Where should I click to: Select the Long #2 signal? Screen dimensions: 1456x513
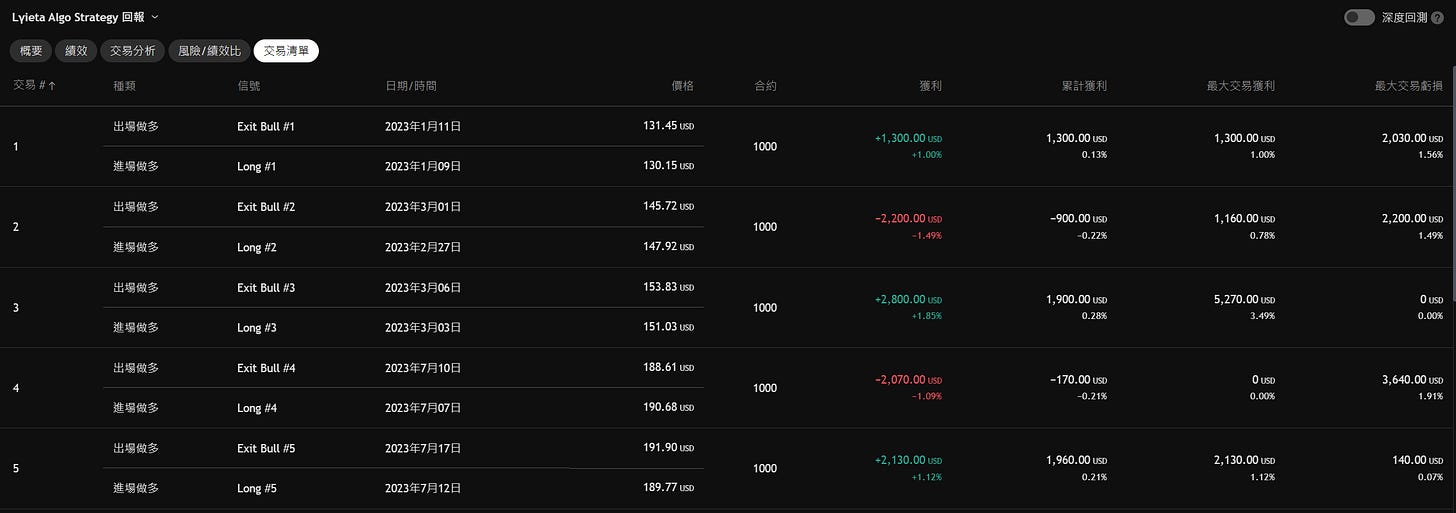[x=257, y=247]
